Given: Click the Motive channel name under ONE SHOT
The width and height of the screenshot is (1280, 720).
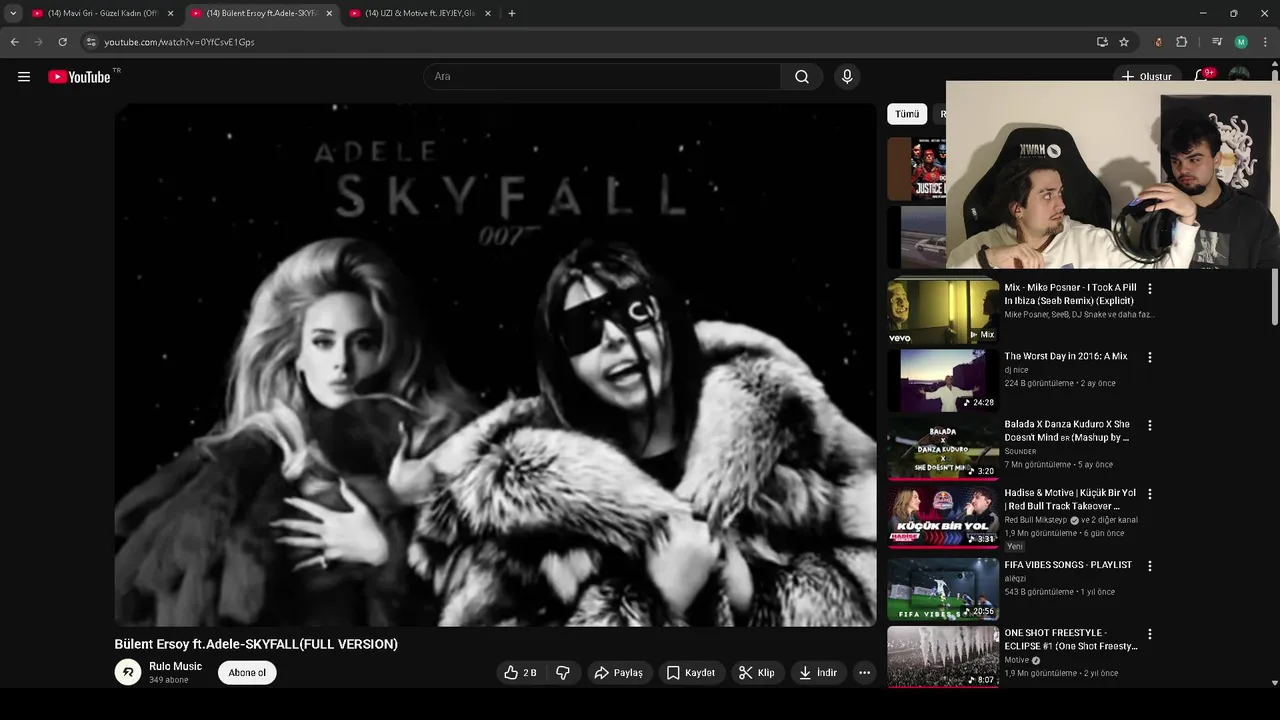Looking at the screenshot, I should pos(1017,660).
